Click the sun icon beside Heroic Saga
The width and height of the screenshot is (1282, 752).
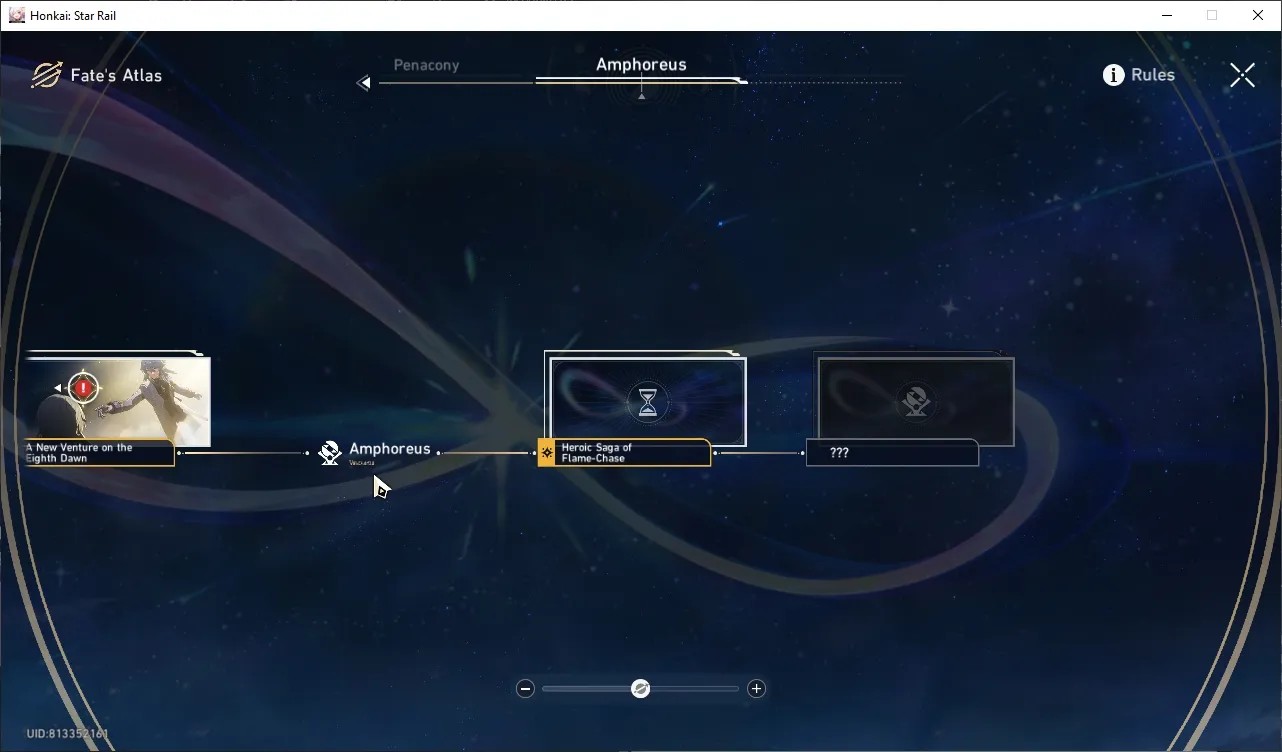(547, 453)
